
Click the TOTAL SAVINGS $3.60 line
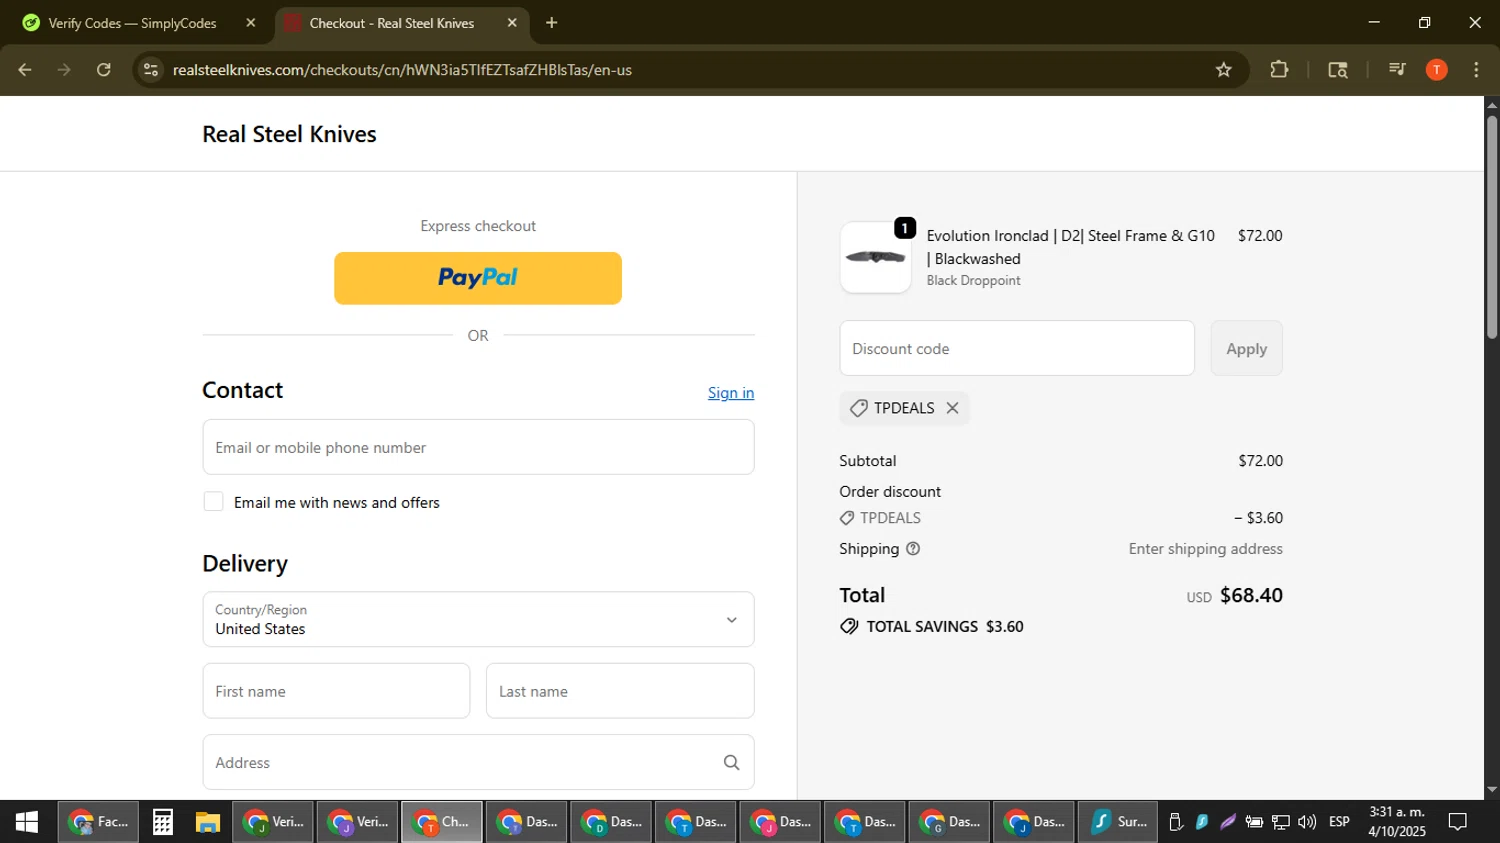click(932, 627)
